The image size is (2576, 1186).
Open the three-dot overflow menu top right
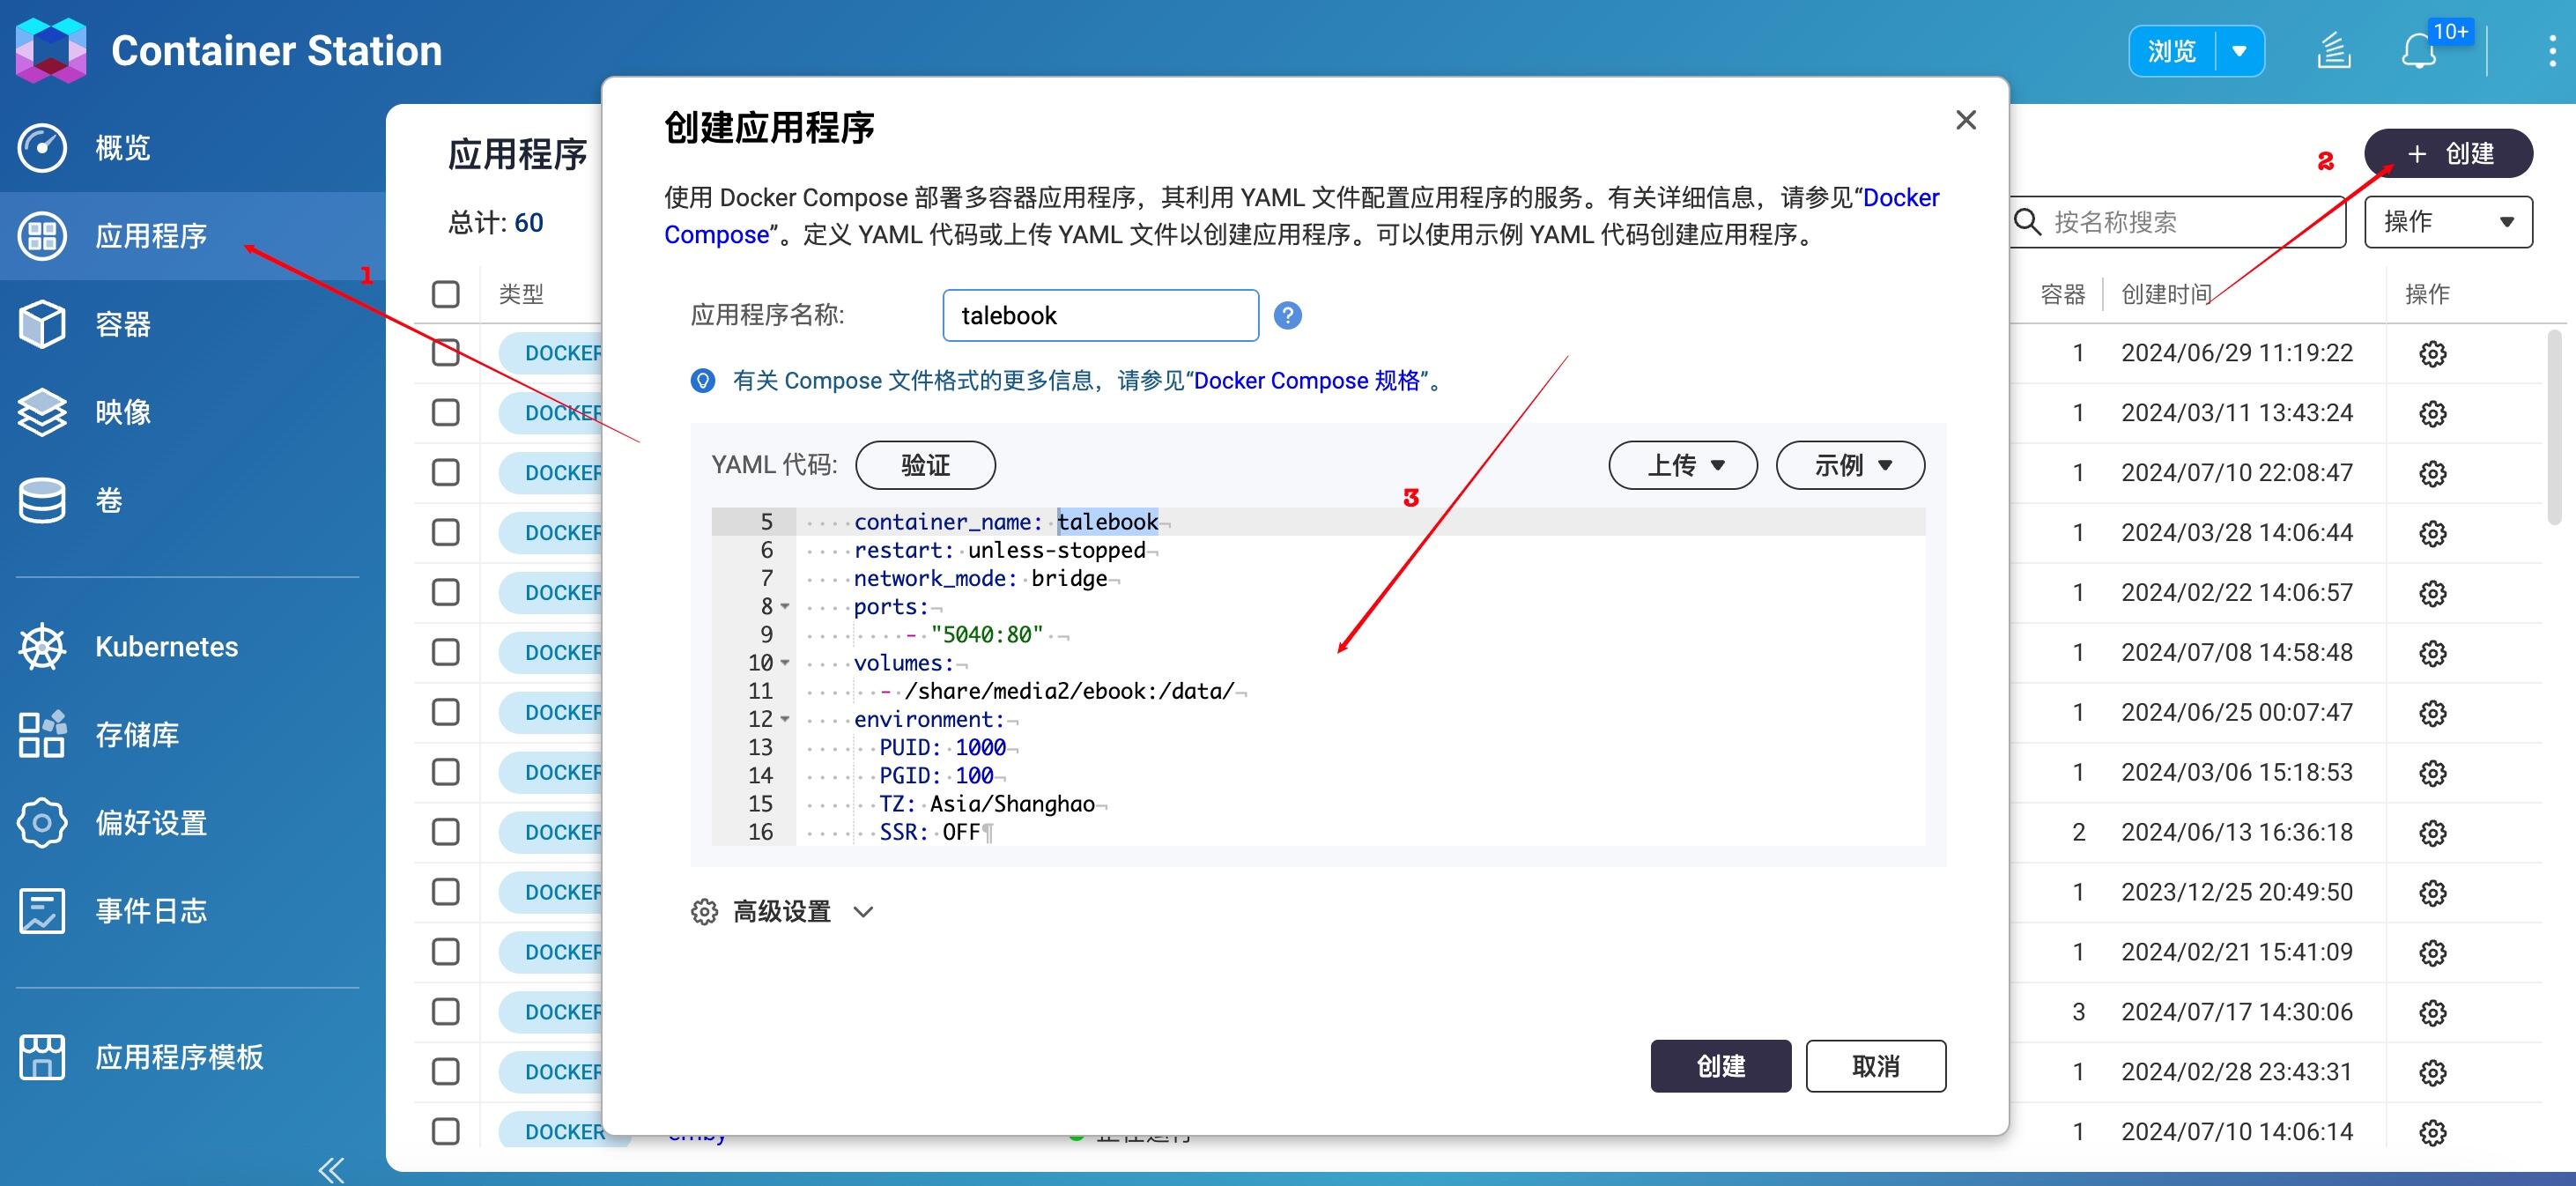2551,50
